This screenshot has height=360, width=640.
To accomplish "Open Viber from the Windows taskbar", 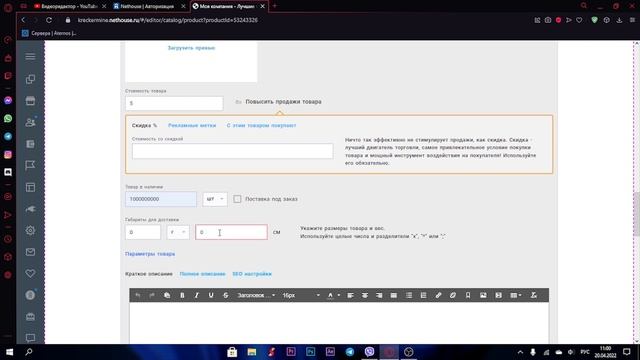I will (x=369, y=352).
